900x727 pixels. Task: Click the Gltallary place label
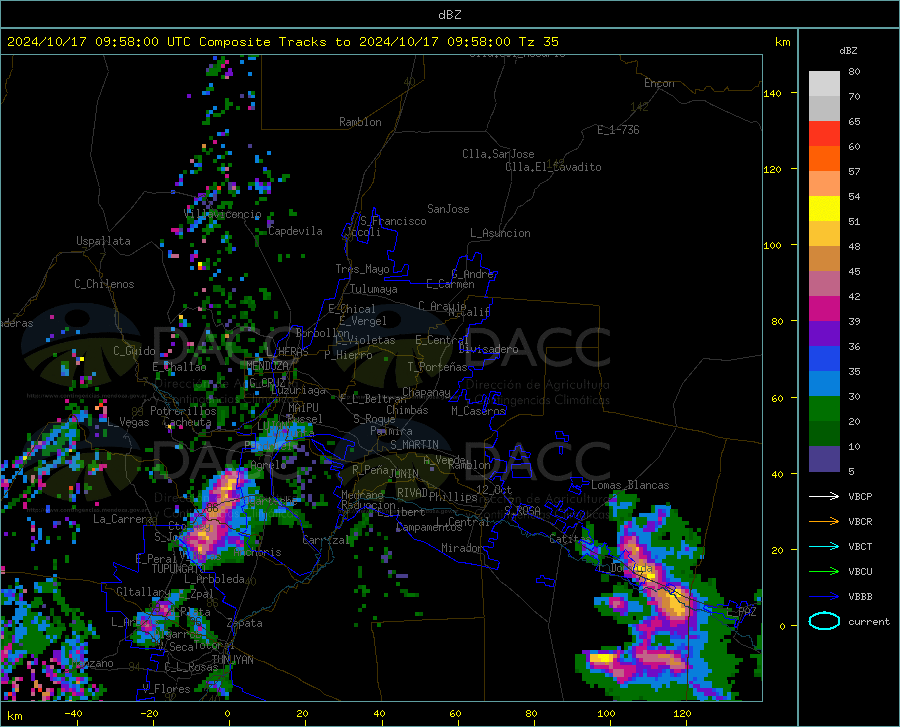143,592
